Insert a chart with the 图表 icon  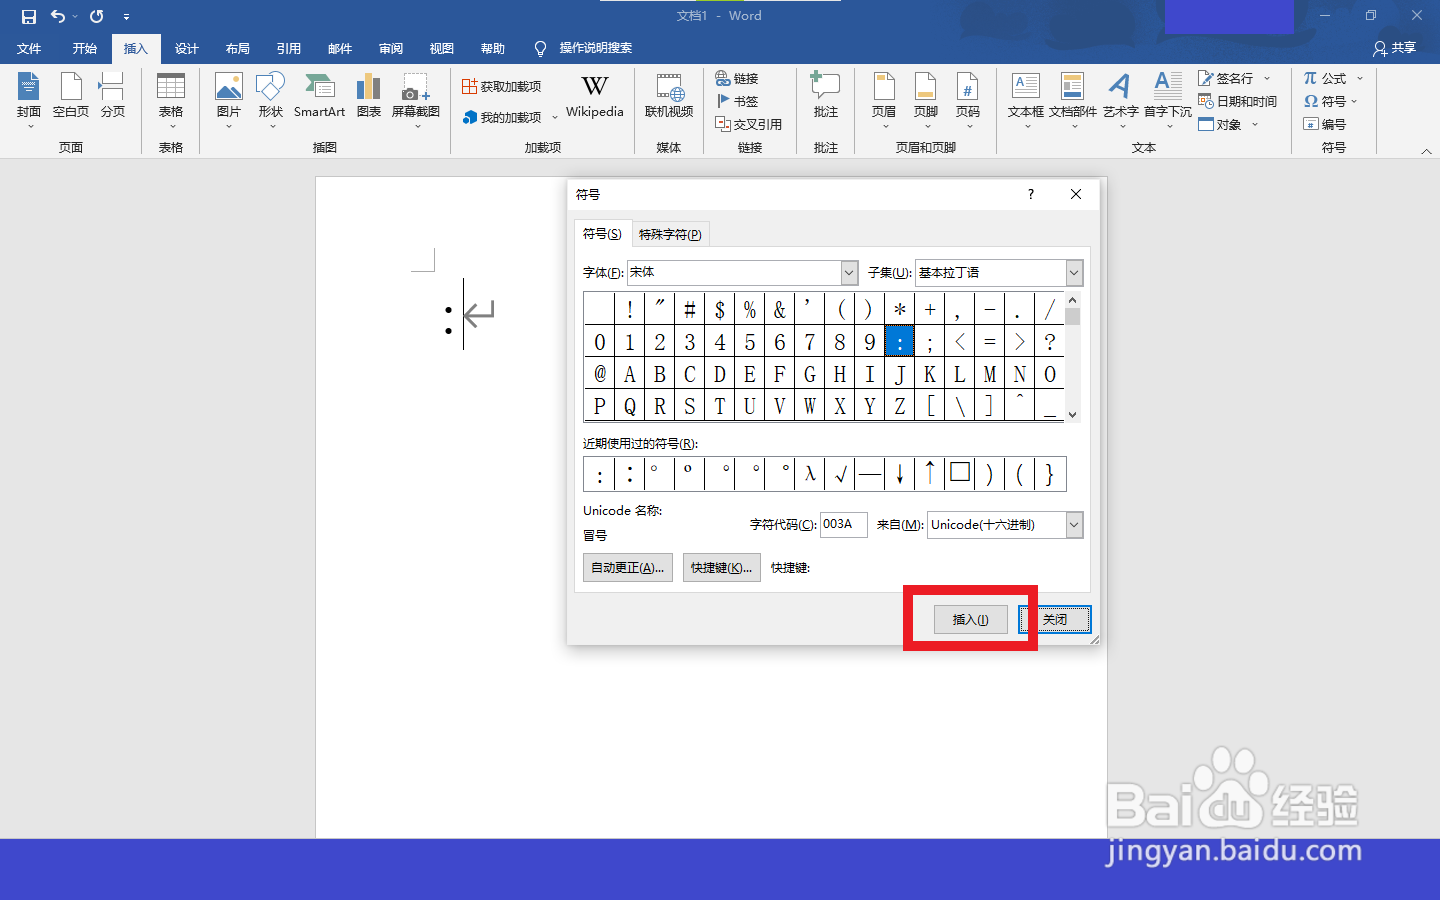[367, 95]
